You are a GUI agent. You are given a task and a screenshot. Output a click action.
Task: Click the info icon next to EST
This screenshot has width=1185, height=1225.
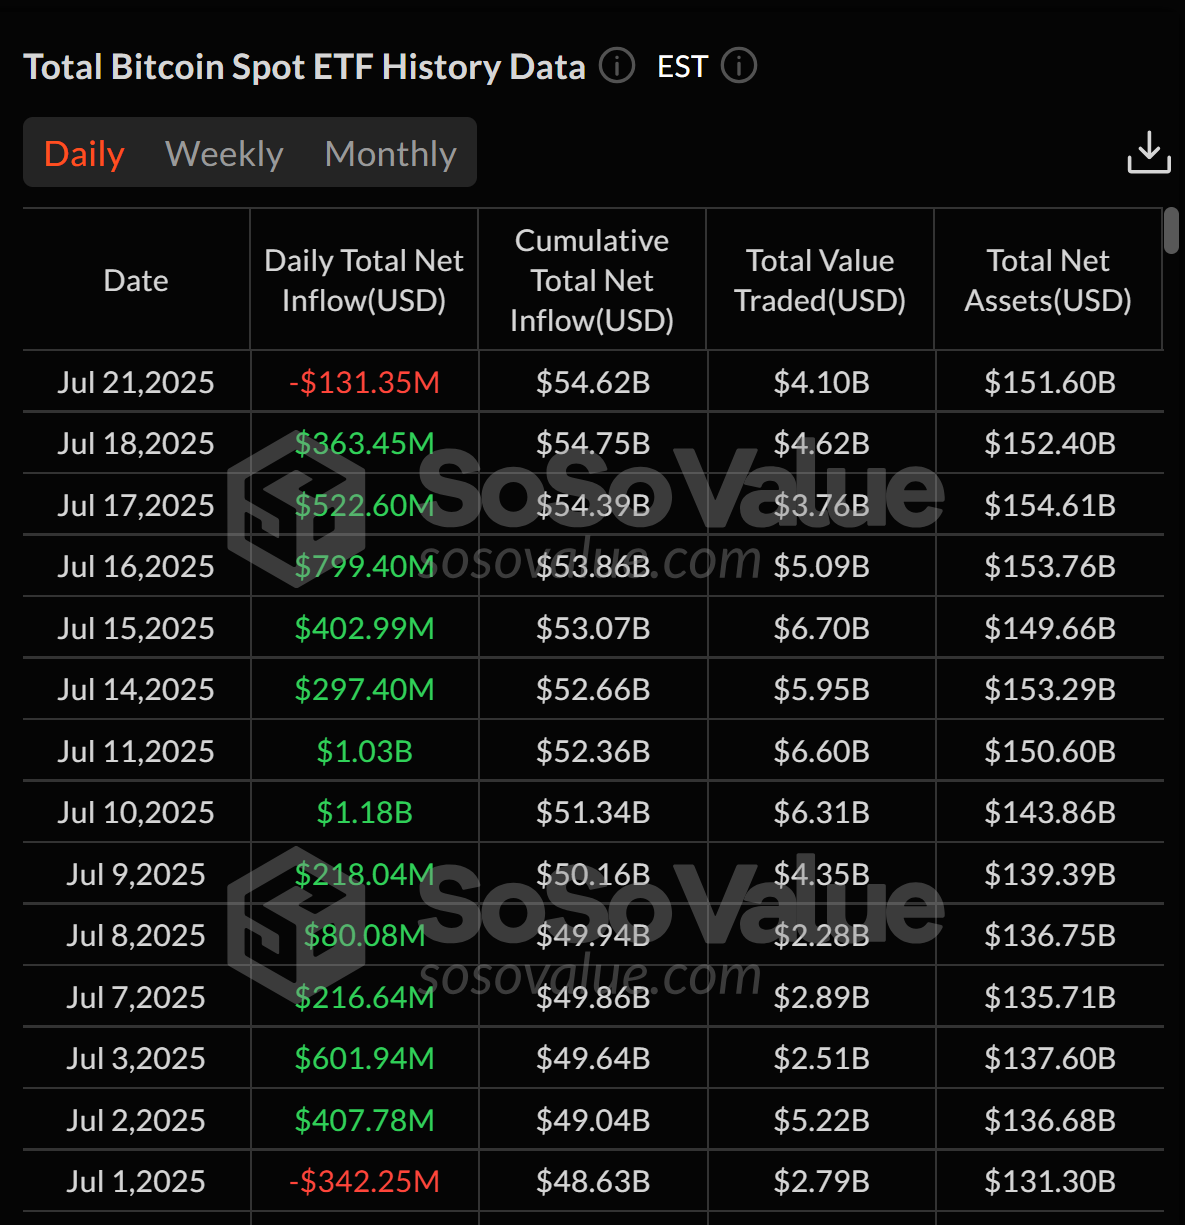point(739,66)
